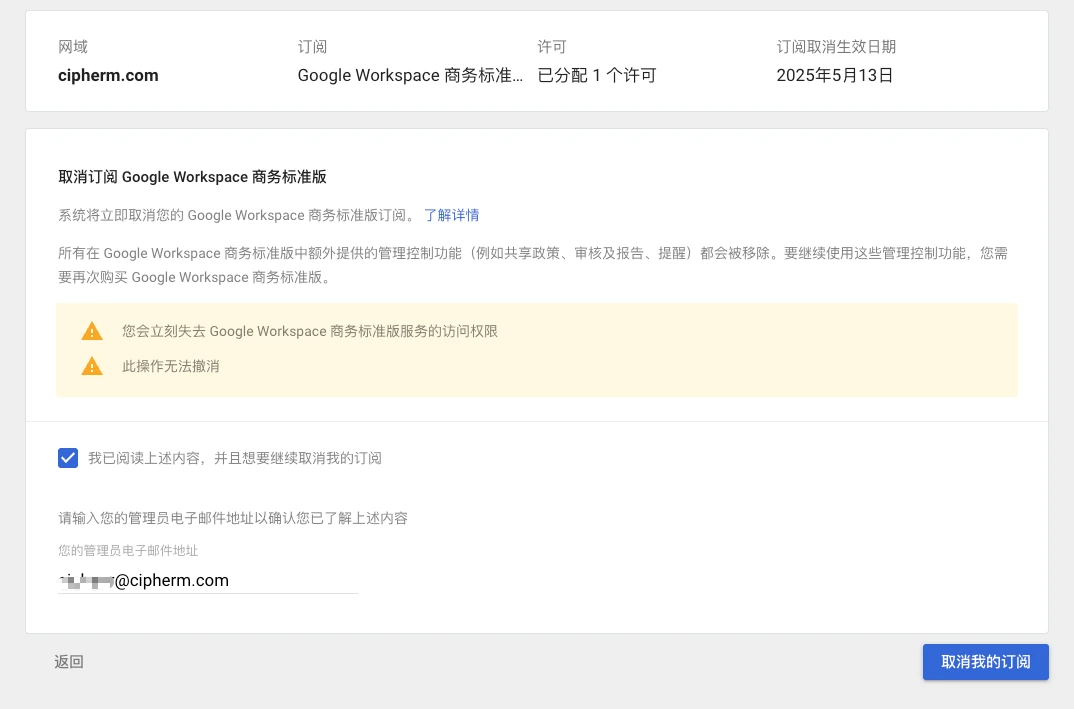Screen dimensions: 1074x709
Task: Uncheck the cancellation acknowledgment checkbox
Action: pos(68,458)
